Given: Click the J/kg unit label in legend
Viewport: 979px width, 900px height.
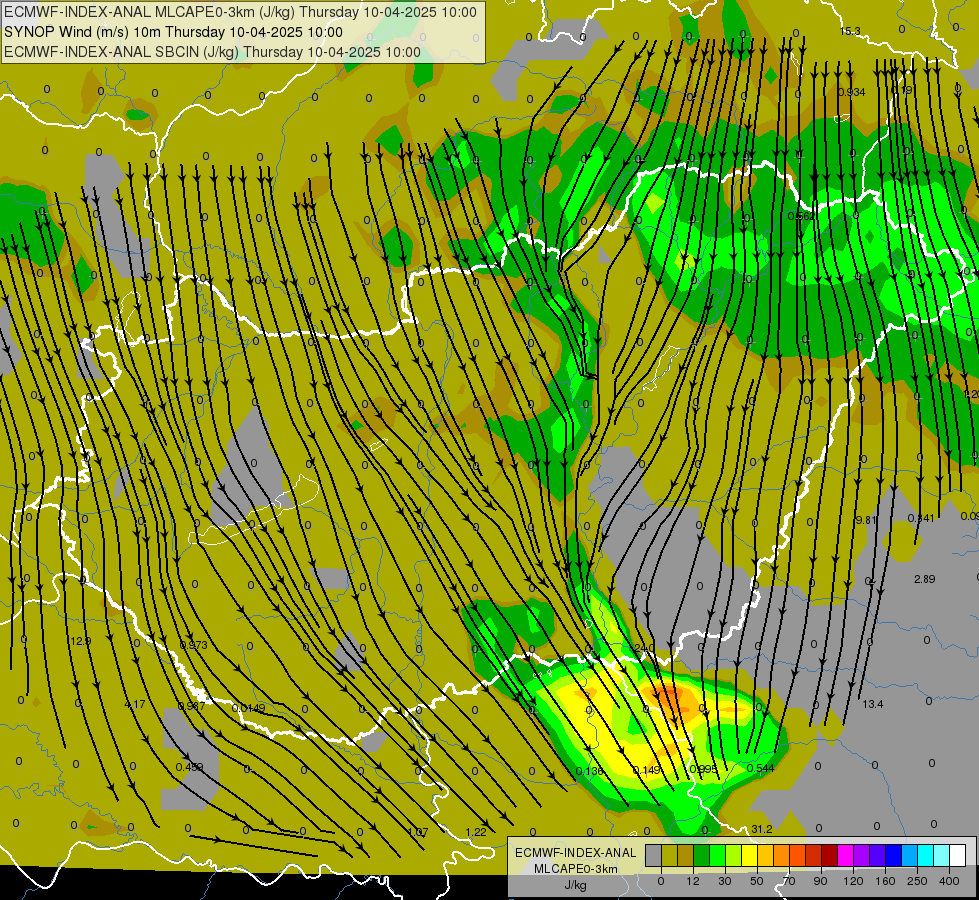Looking at the screenshot, I should pos(576,884).
